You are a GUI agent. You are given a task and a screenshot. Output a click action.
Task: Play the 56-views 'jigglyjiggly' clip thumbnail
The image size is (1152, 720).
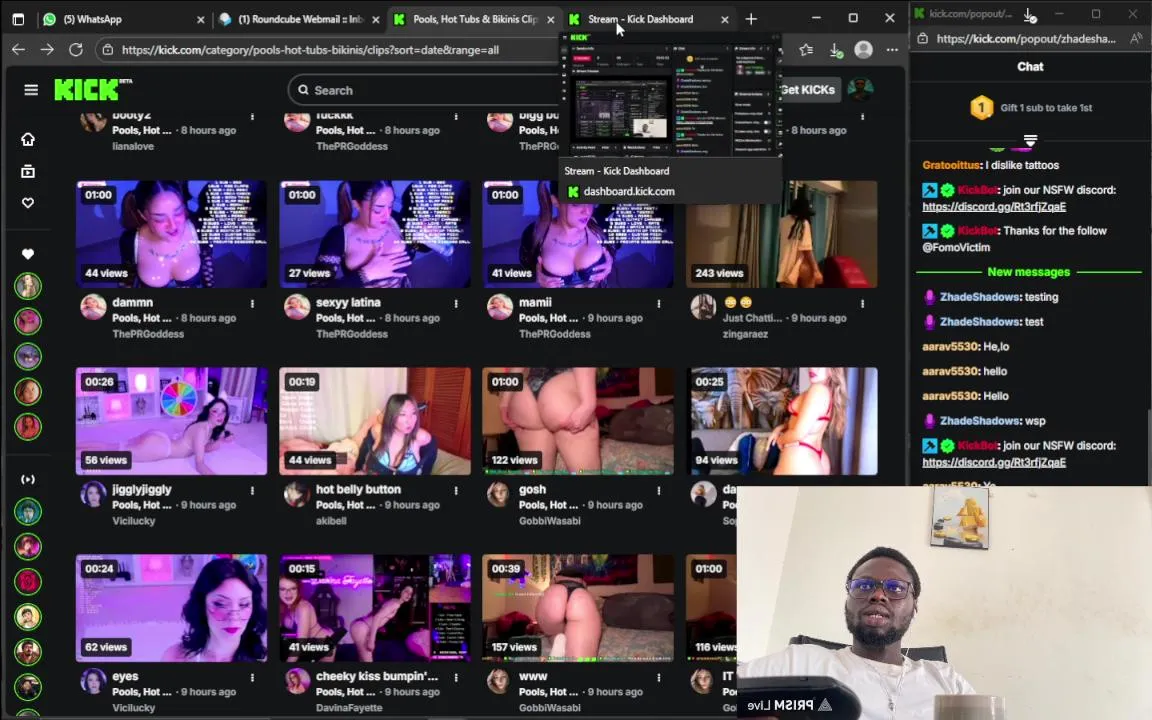click(x=171, y=421)
